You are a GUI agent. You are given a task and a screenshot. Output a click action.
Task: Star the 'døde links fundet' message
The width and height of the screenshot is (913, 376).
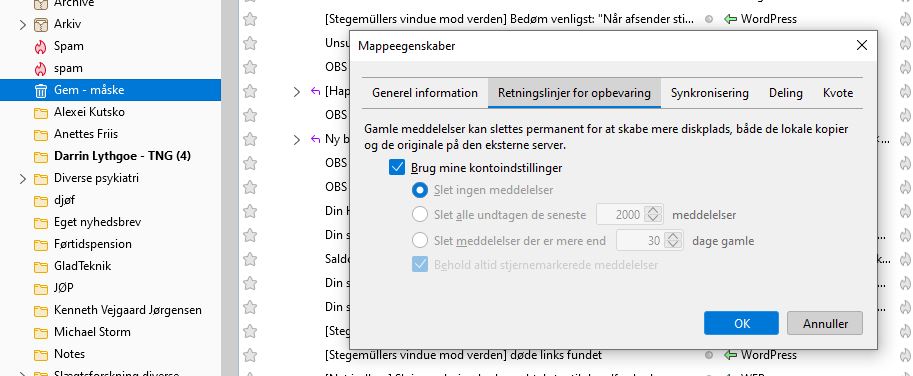[x=250, y=354]
